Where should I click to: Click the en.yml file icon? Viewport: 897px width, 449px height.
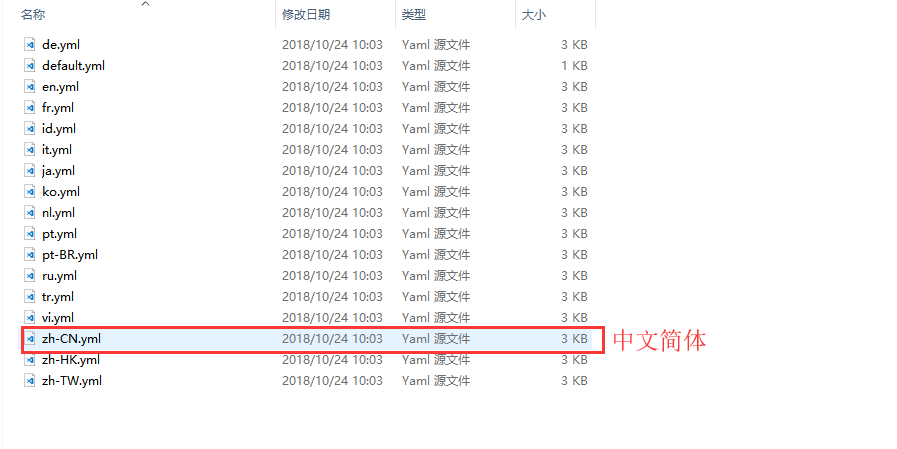(x=30, y=87)
